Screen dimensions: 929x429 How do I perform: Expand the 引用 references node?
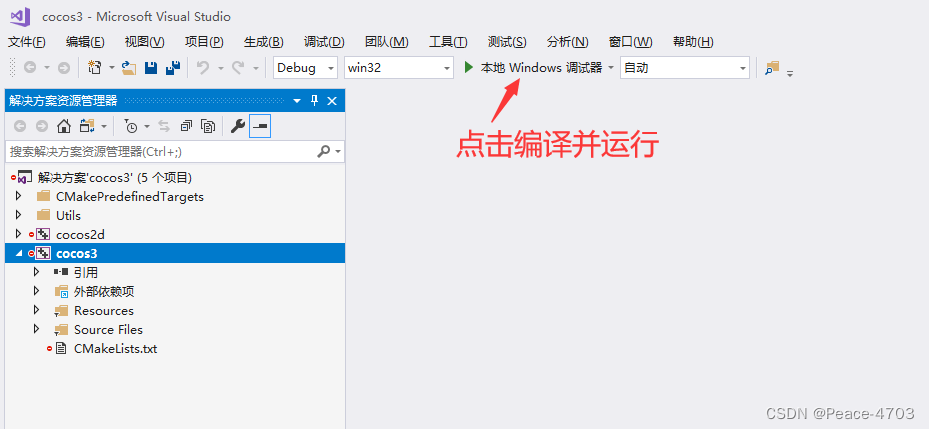point(37,272)
